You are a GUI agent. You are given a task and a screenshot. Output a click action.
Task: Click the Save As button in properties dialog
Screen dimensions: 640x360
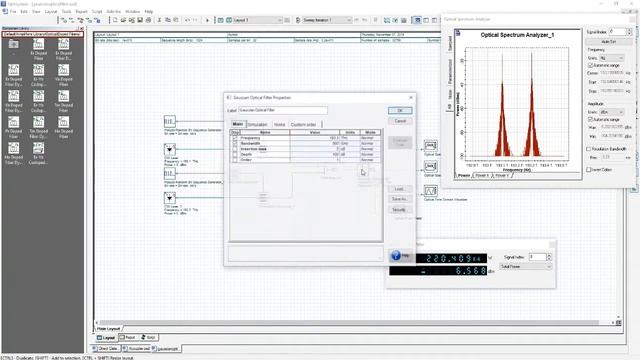[399, 199]
